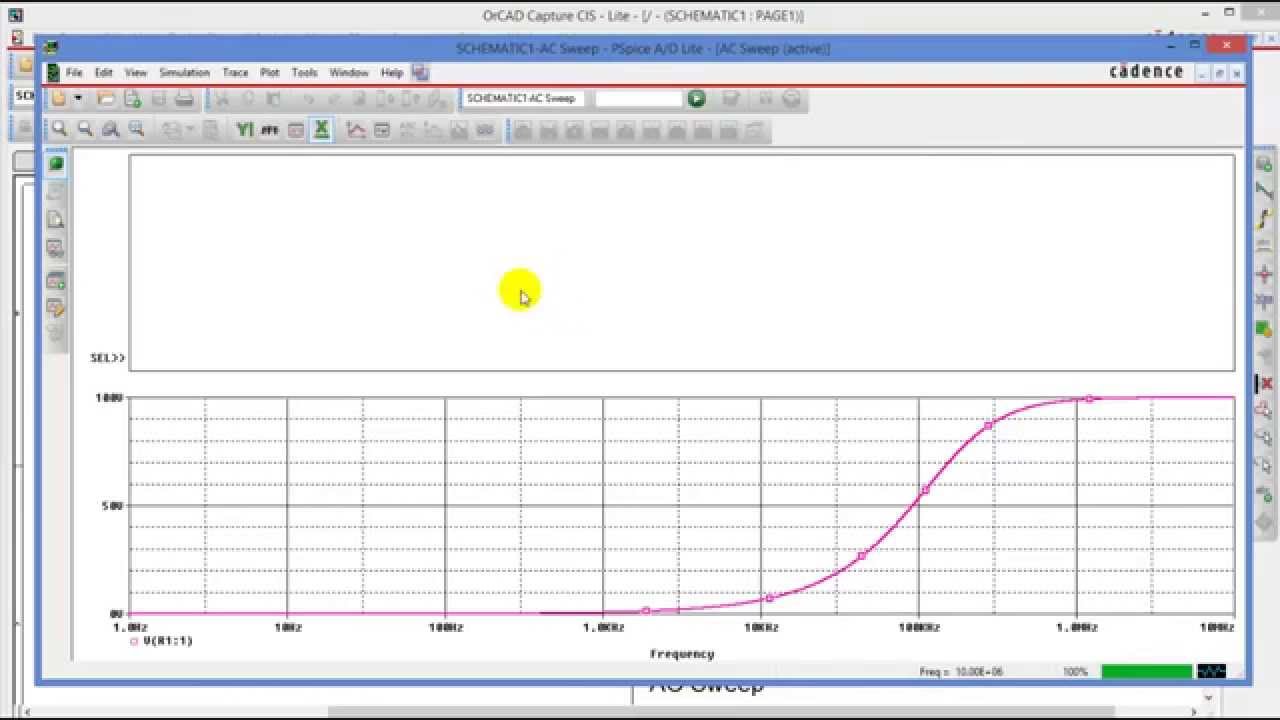Open the File menu in PSpice
Viewport: 1280px width, 720px height.
pos(74,73)
